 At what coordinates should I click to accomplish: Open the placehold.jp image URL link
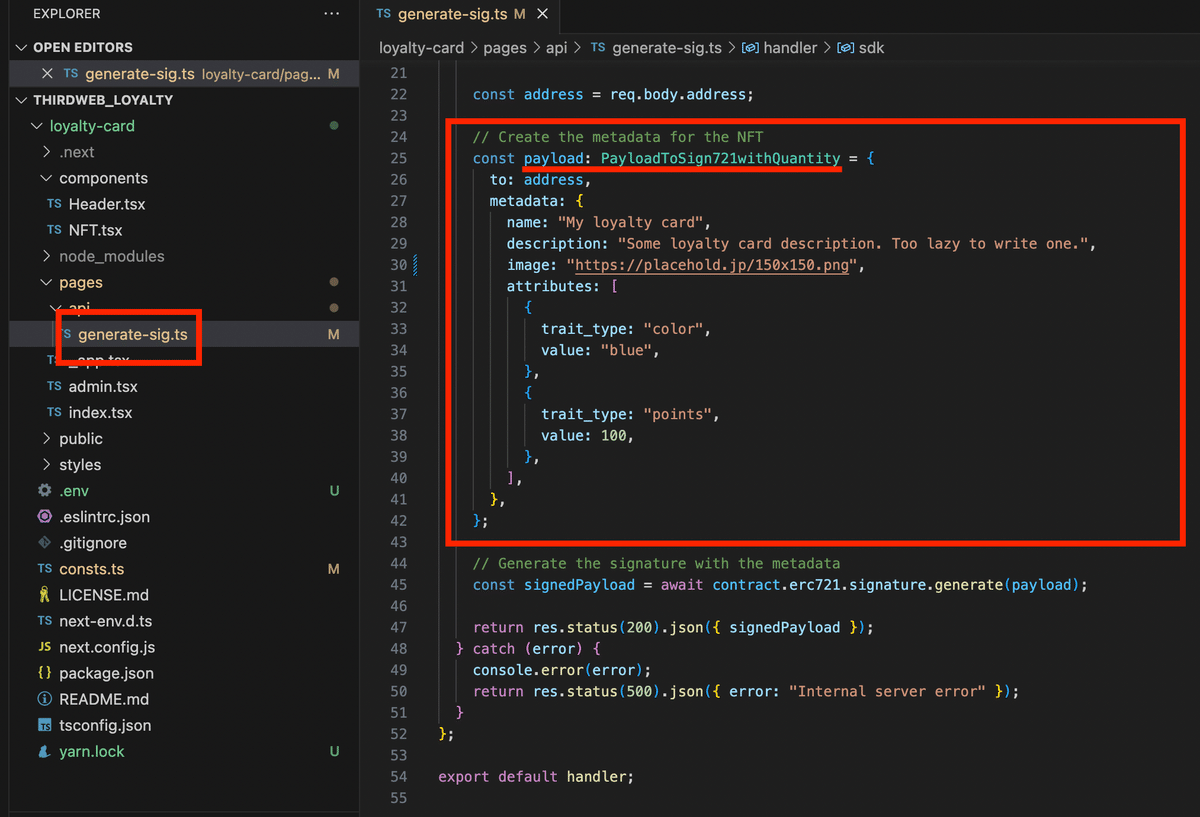point(711,265)
